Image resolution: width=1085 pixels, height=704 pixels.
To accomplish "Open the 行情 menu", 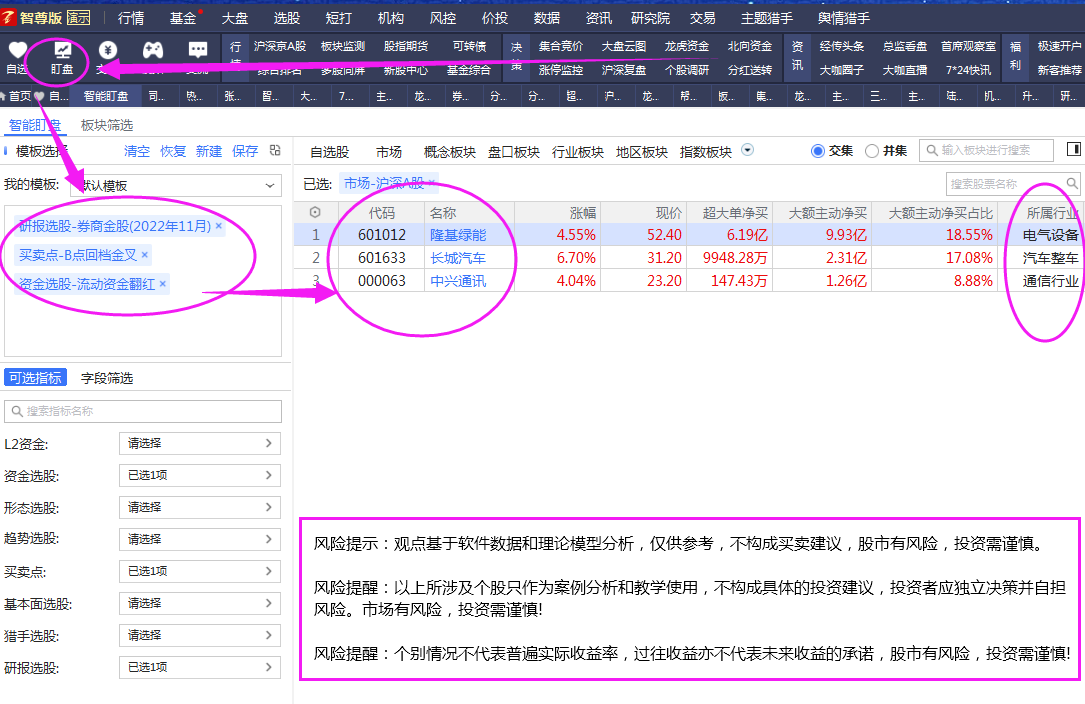I will [x=131, y=18].
